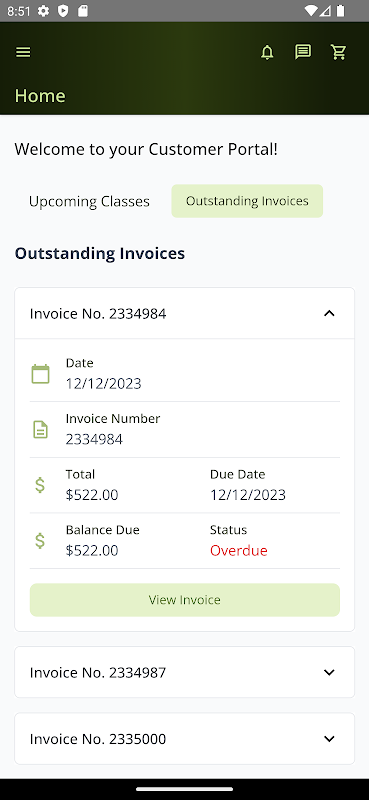
Task: Click the View Invoice button
Action: click(185, 600)
